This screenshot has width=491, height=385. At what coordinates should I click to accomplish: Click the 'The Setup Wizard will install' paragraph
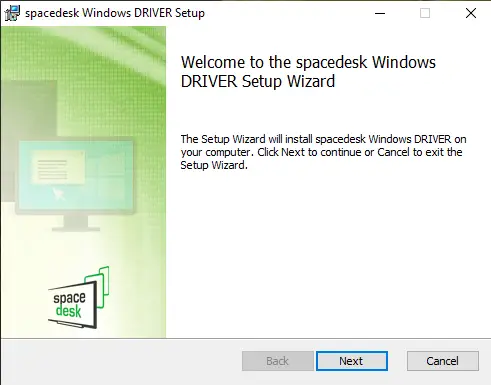tap(323, 152)
